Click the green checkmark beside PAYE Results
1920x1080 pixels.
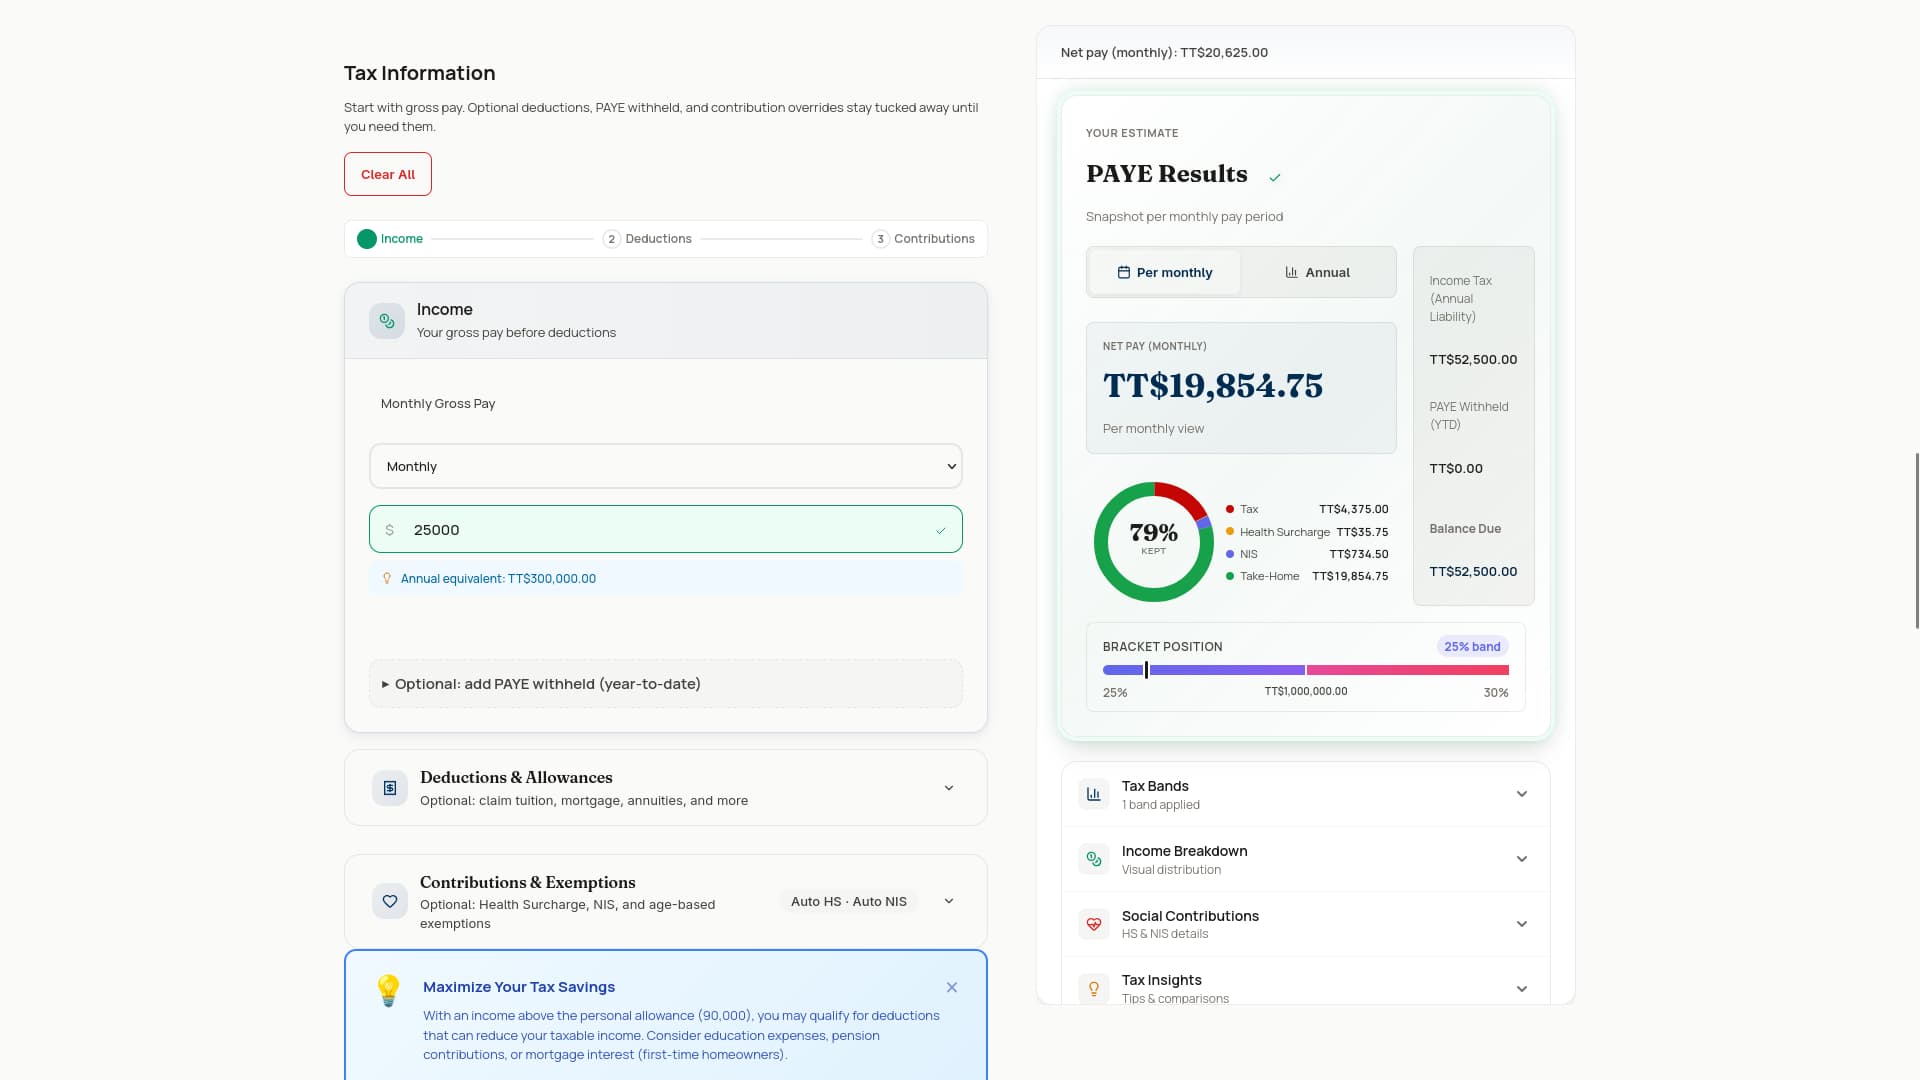click(1275, 177)
